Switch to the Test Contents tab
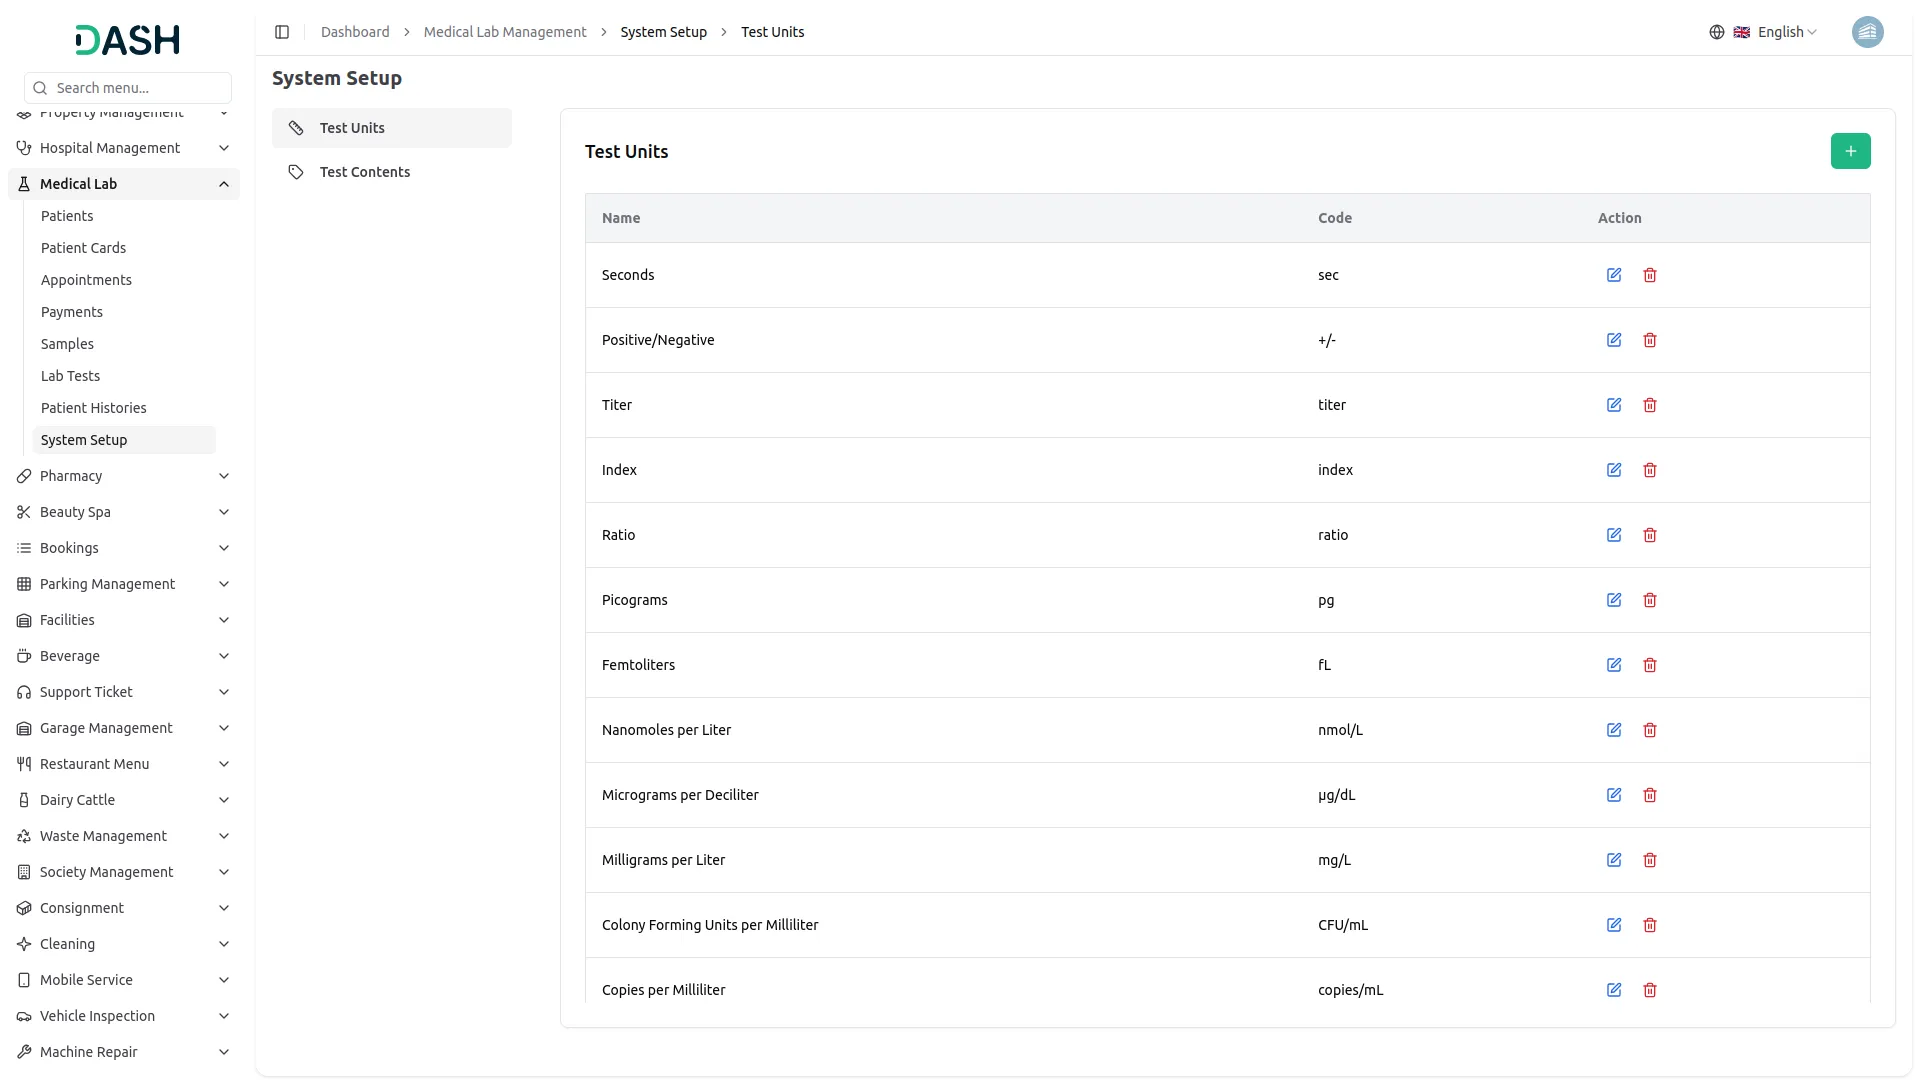The width and height of the screenshot is (1920, 1080). point(365,172)
